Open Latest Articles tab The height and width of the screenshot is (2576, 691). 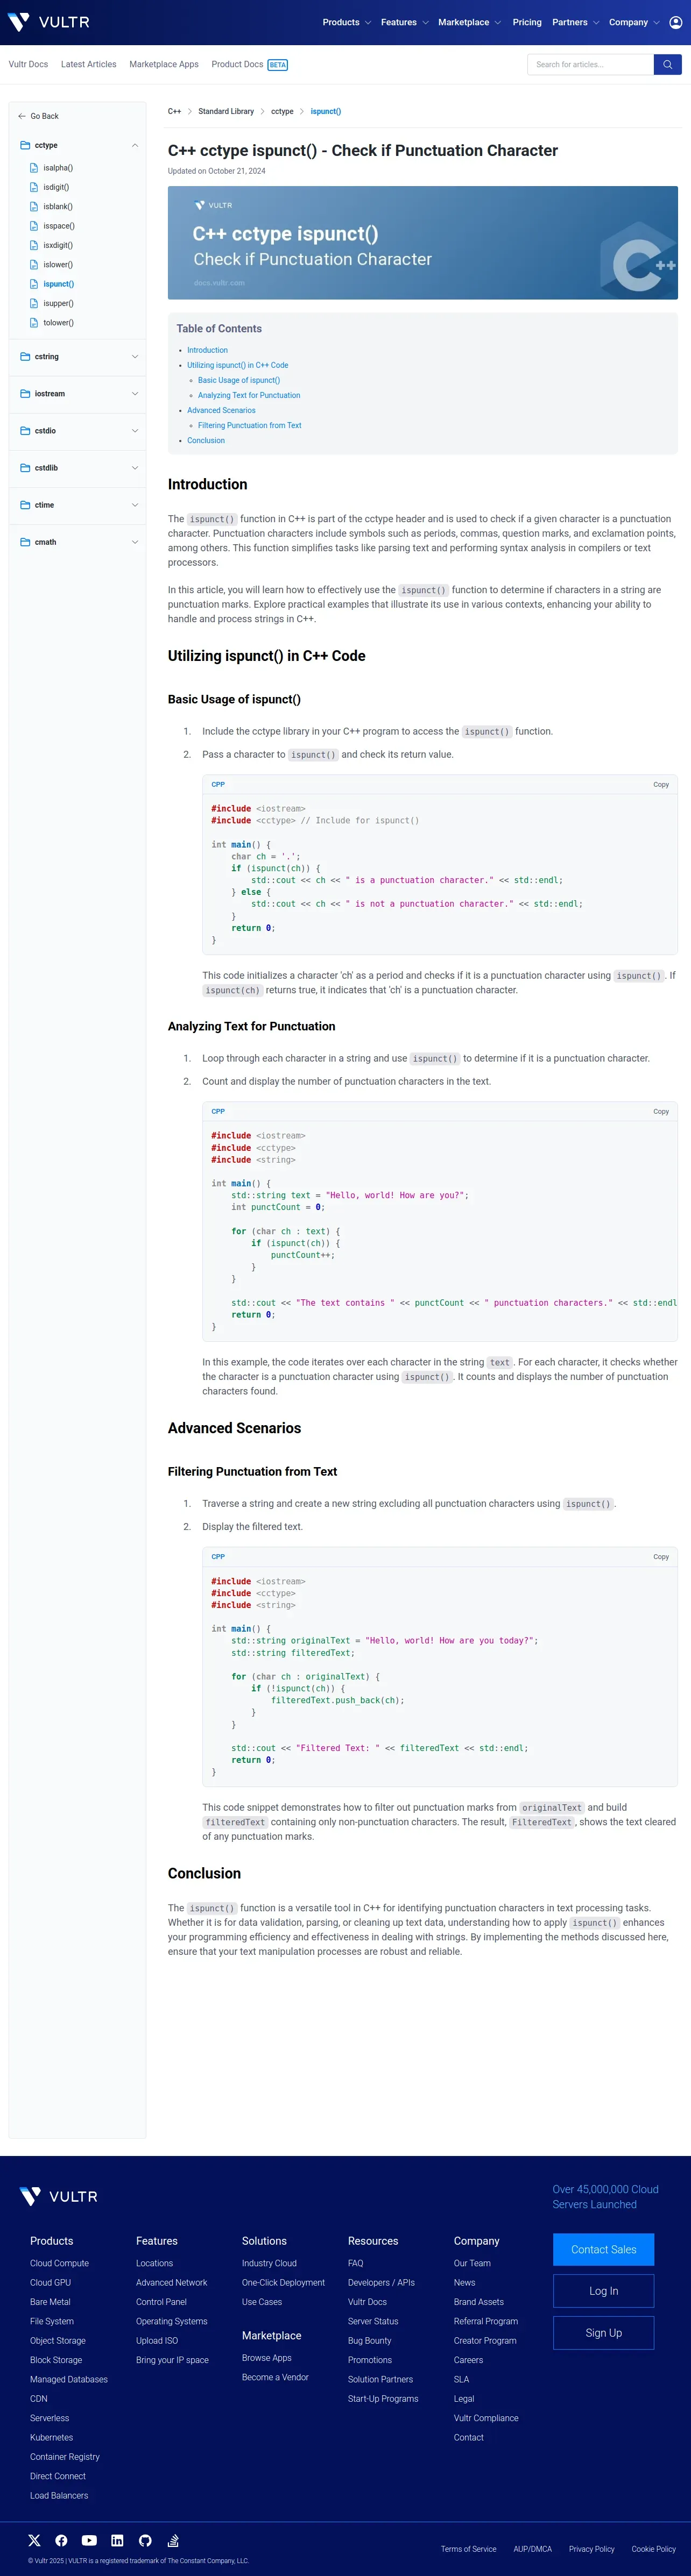(x=88, y=64)
